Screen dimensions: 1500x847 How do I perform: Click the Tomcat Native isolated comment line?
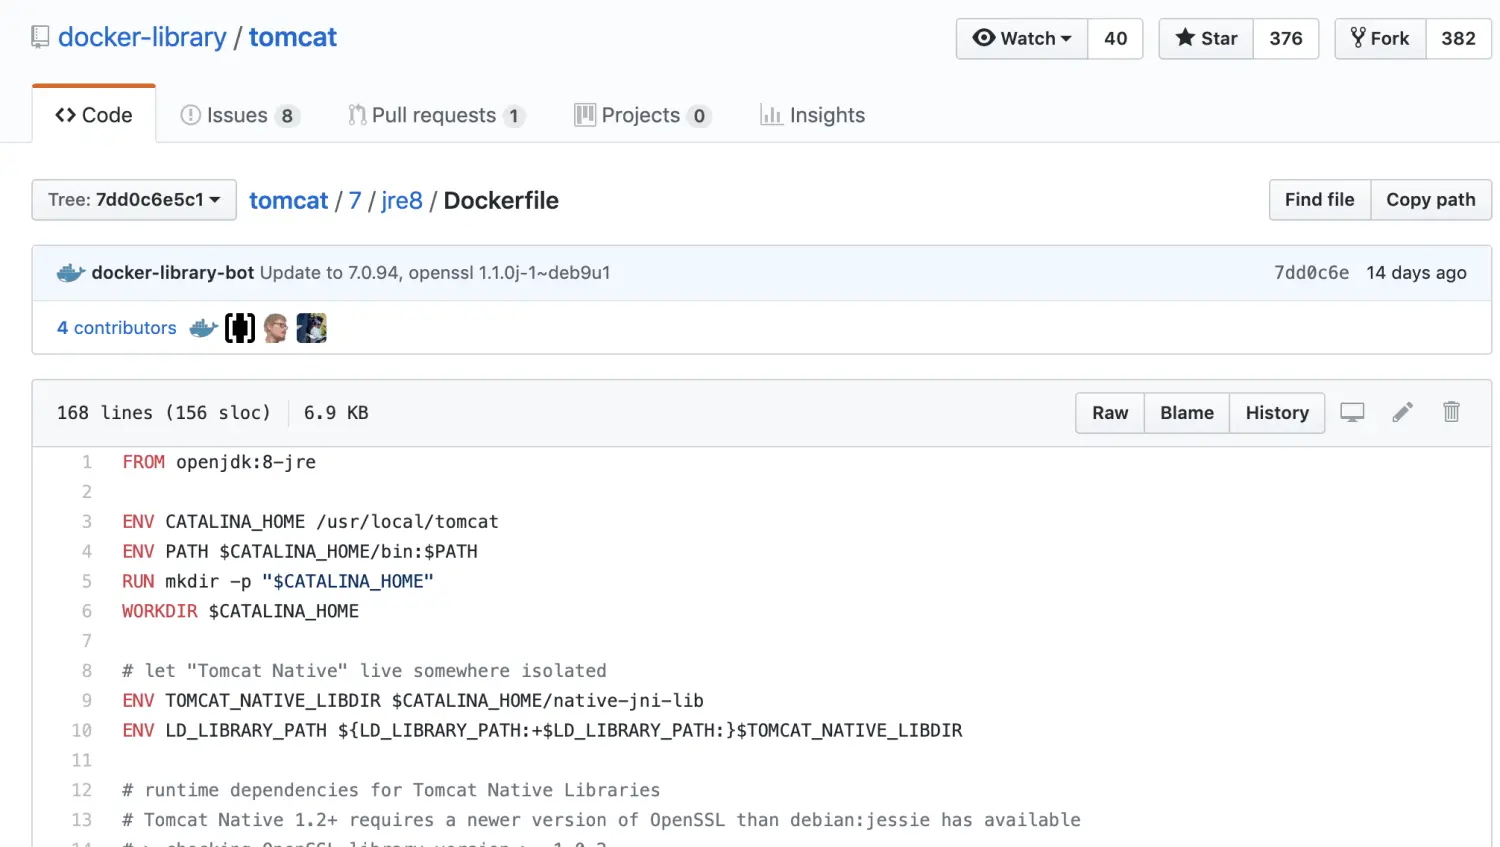364,671
